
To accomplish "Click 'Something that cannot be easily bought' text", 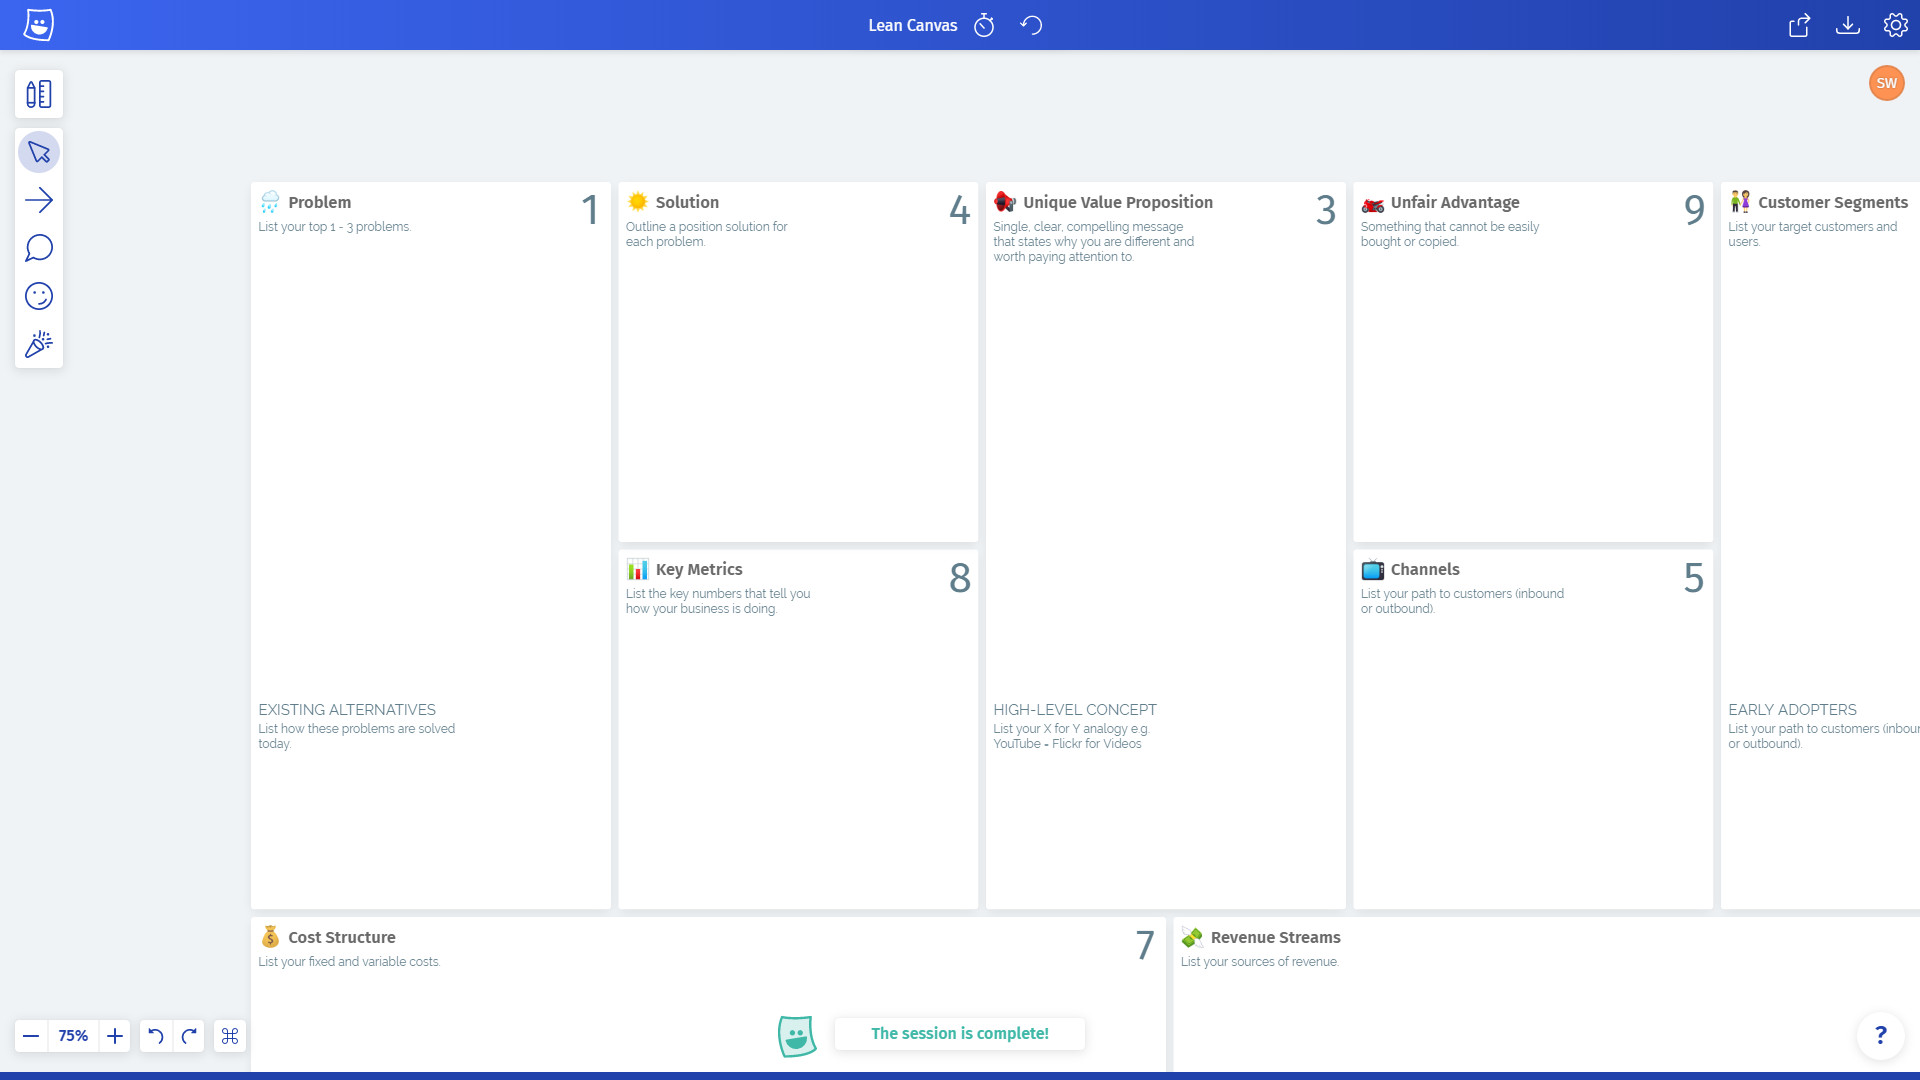I will (x=1450, y=234).
